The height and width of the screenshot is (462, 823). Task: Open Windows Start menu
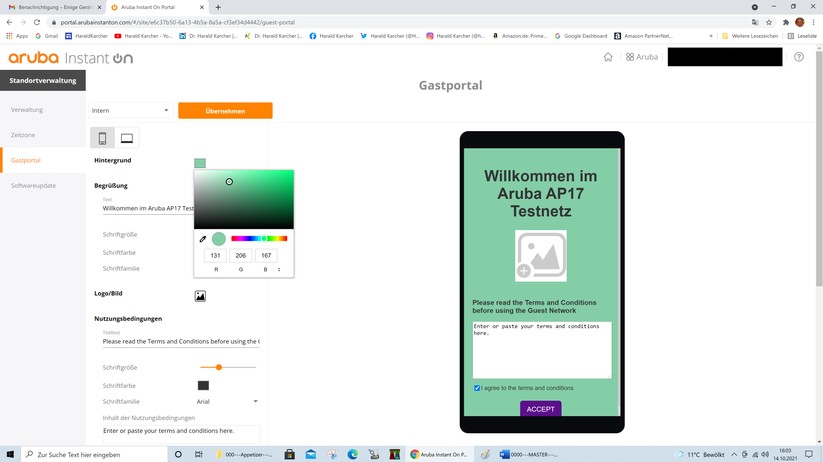(x=10, y=455)
